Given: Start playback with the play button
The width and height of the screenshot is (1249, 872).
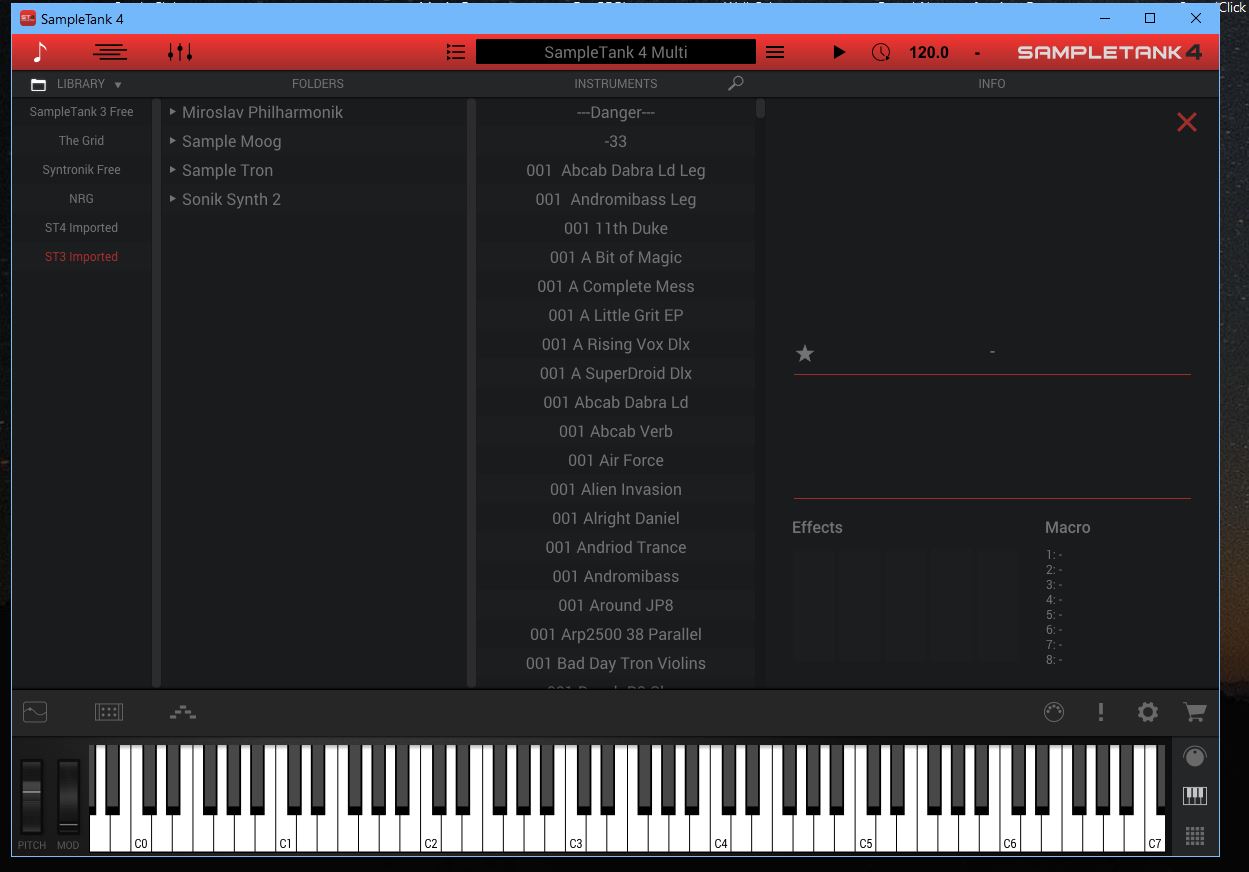Looking at the screenshot, I should 839,52.
